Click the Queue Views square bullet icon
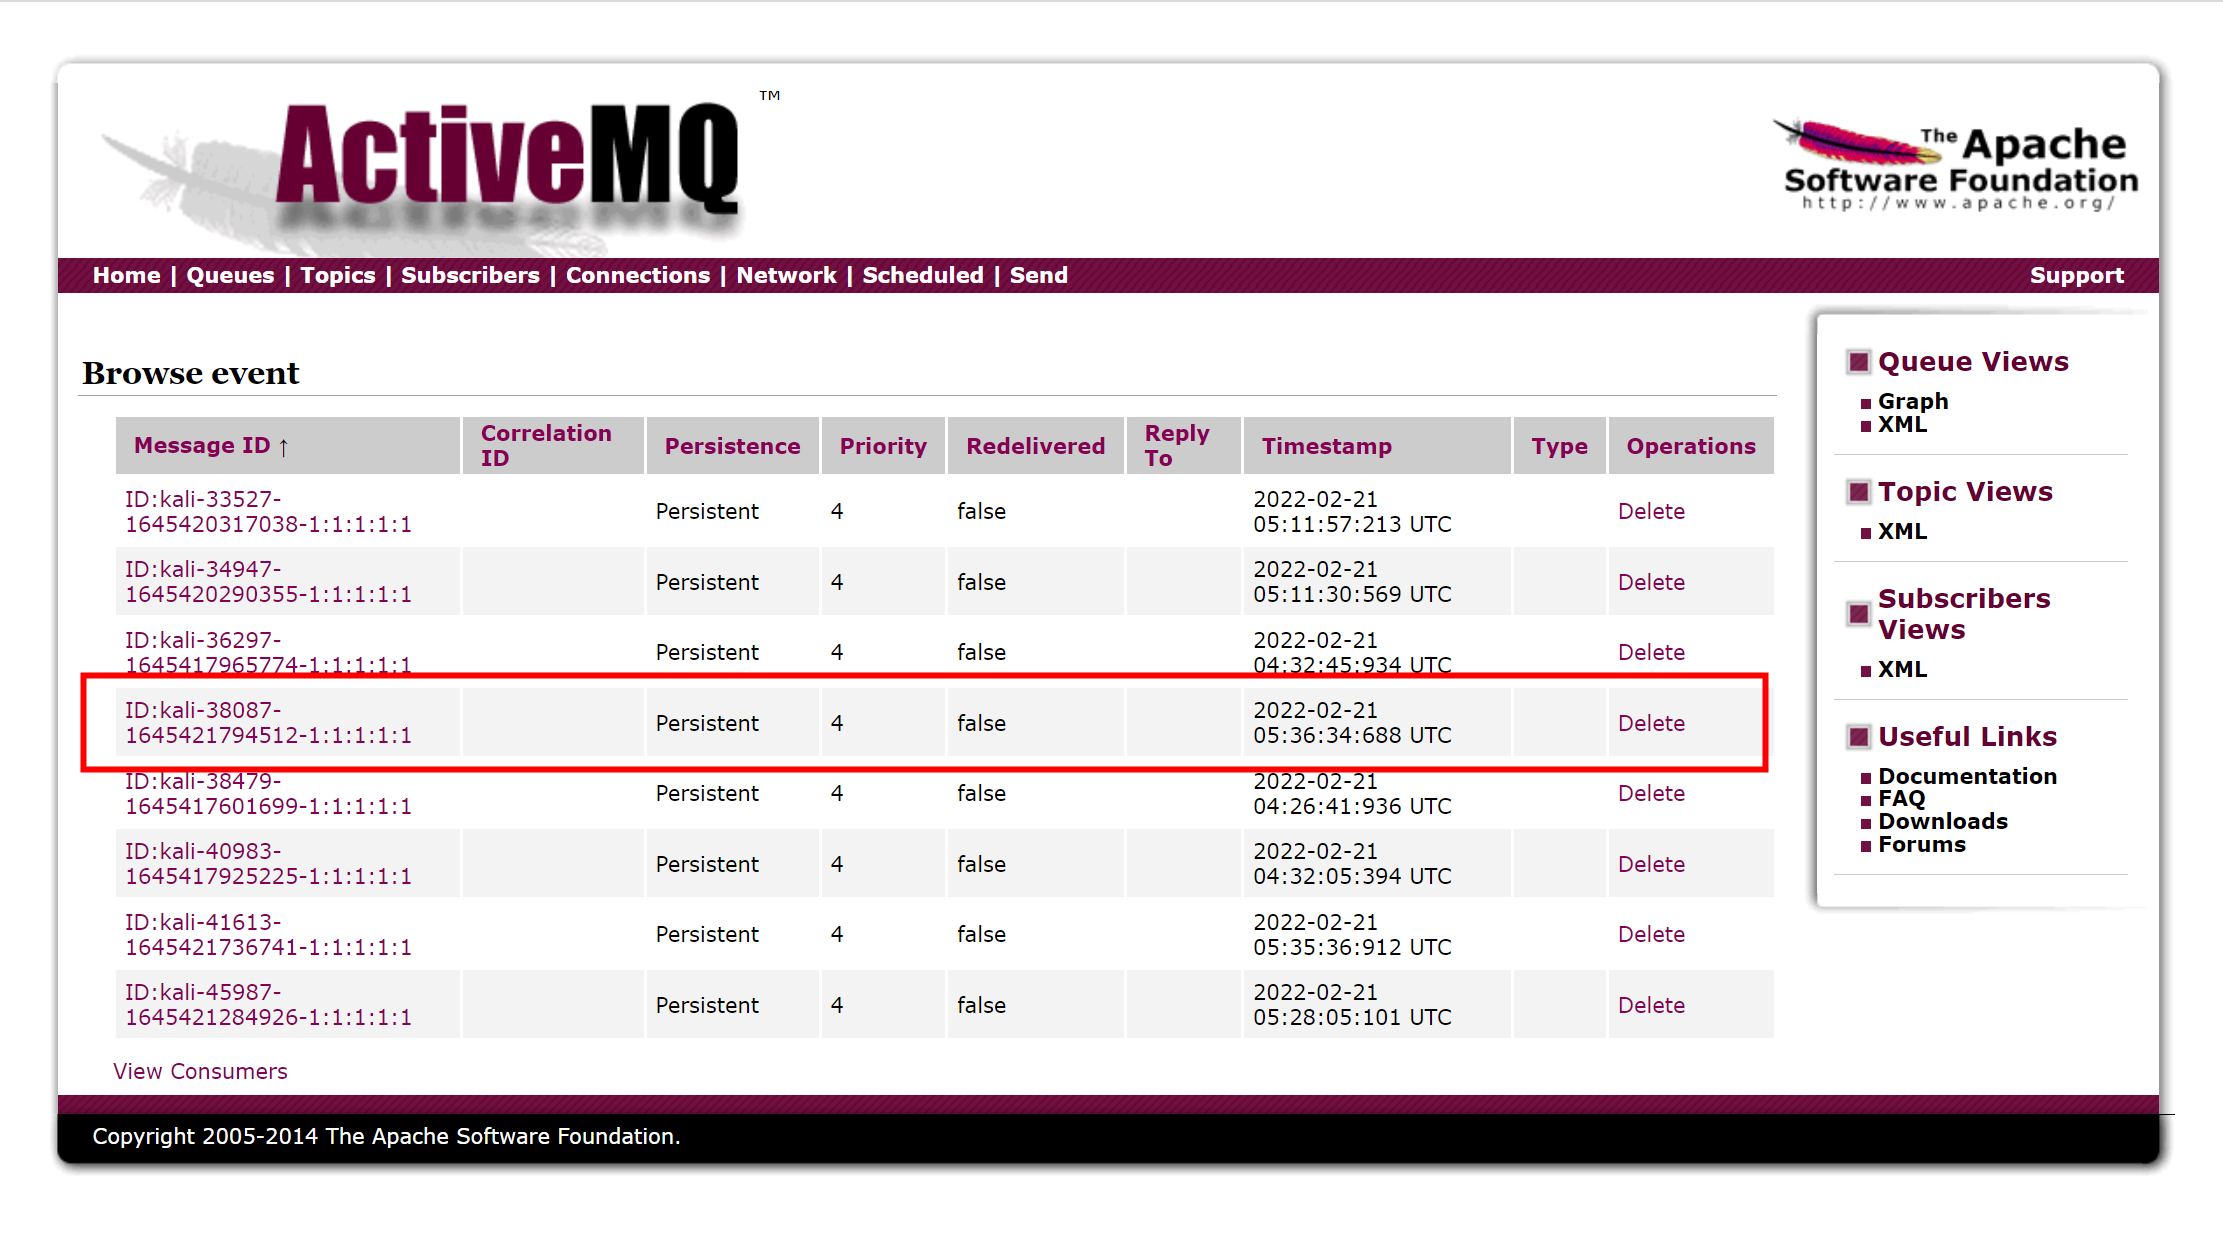This screenshot has height=1254, width=2223. click(x=1858, y=362)
